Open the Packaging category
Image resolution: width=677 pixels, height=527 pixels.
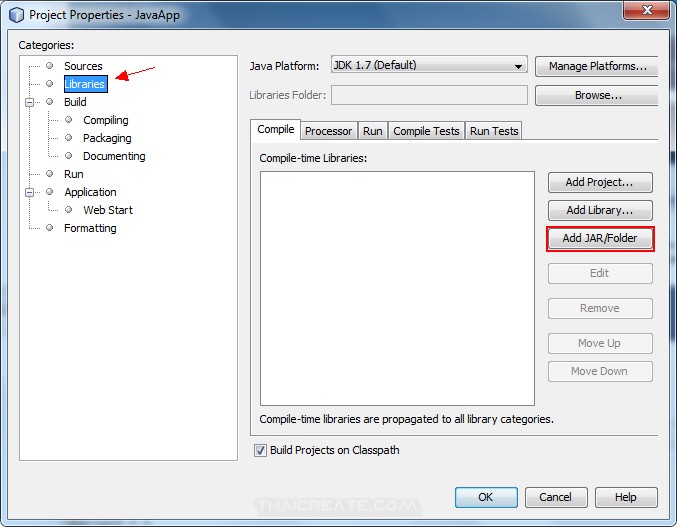click(x=107, y=138)
